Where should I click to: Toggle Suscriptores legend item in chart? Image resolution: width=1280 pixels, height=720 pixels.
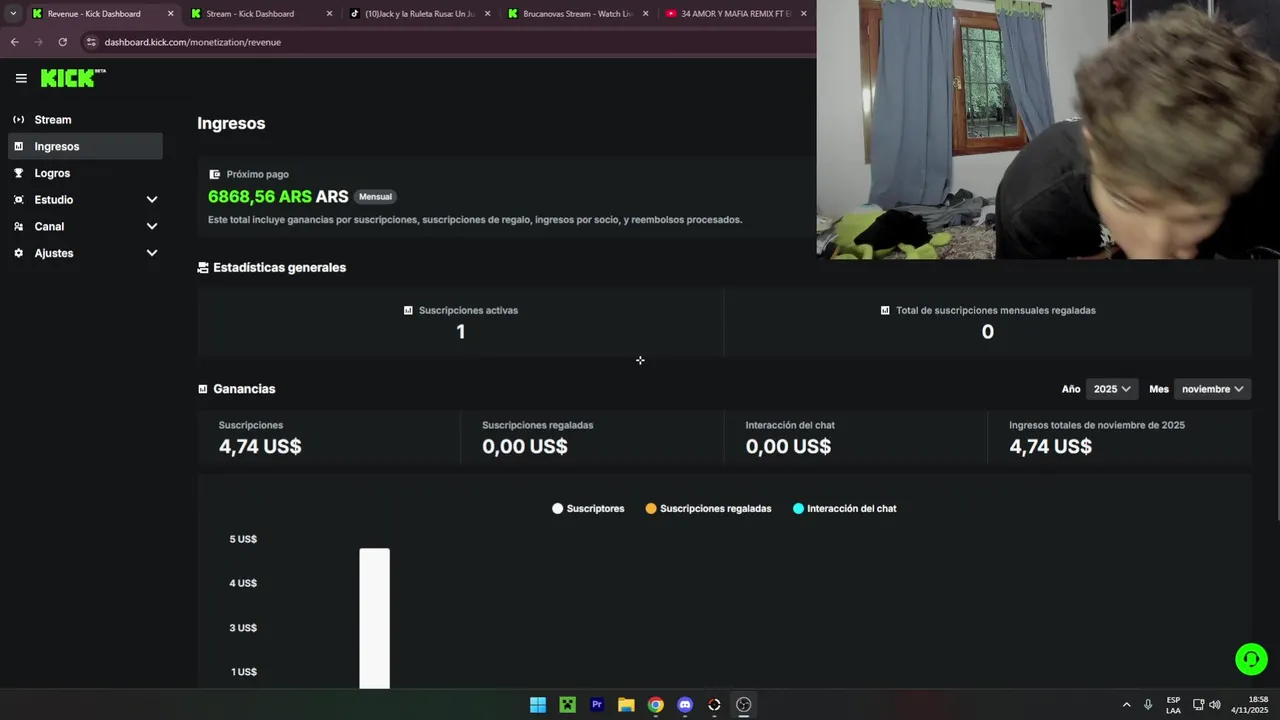(588, 509)
